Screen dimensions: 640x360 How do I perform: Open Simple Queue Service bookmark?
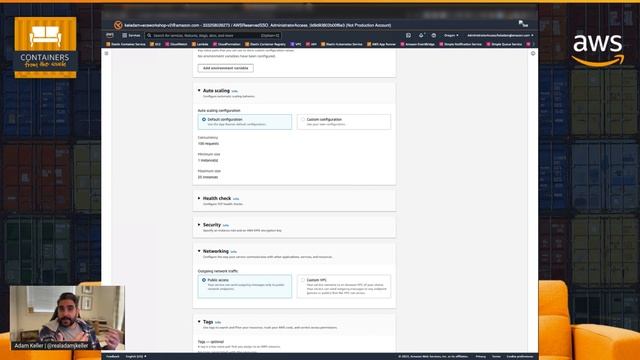pos(504,44)
